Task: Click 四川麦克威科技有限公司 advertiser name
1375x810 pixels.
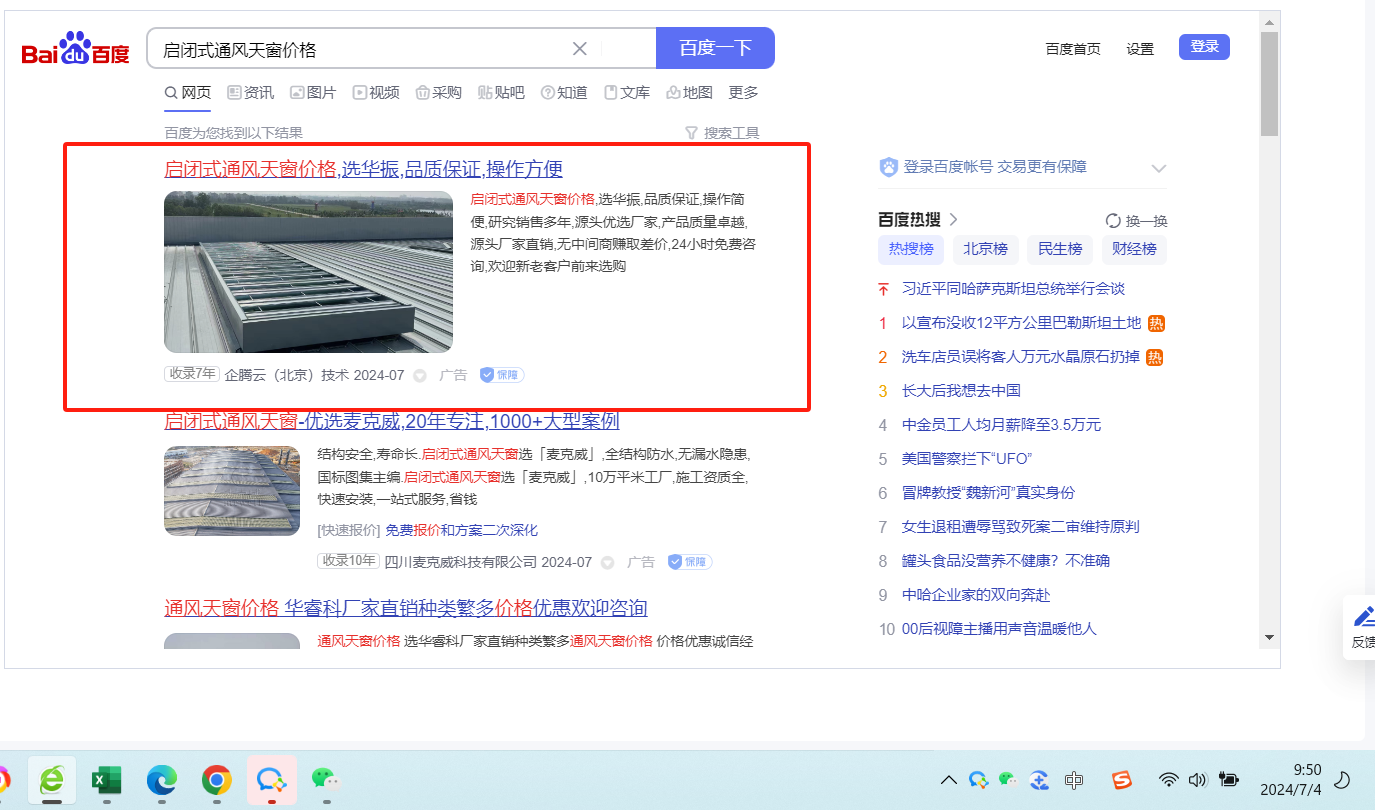Action: pos(461,562)
